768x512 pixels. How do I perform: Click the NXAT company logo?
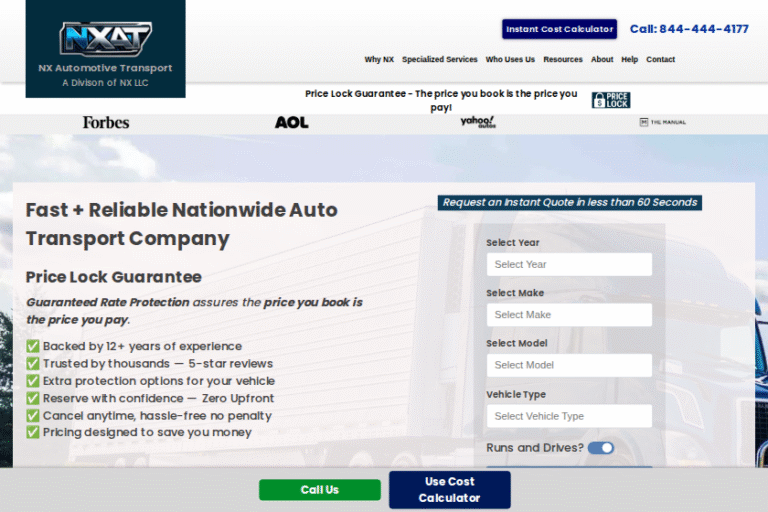tap(105, 39)
